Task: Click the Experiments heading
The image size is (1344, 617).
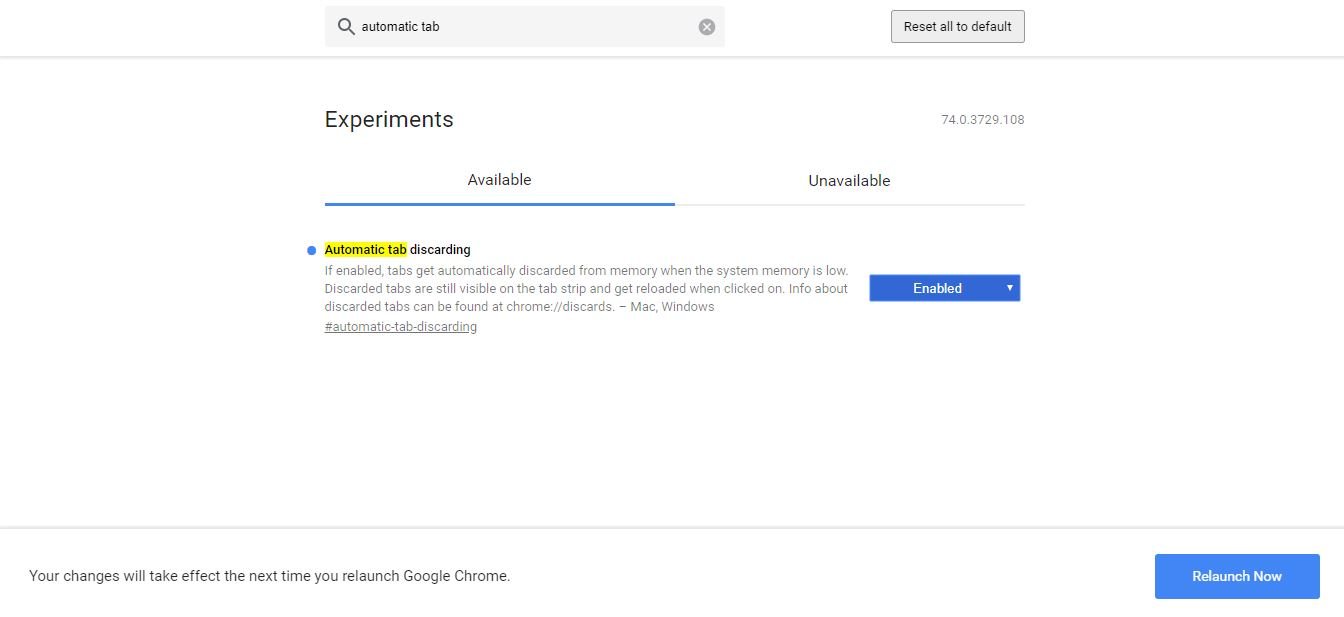Action: point(389,120)
